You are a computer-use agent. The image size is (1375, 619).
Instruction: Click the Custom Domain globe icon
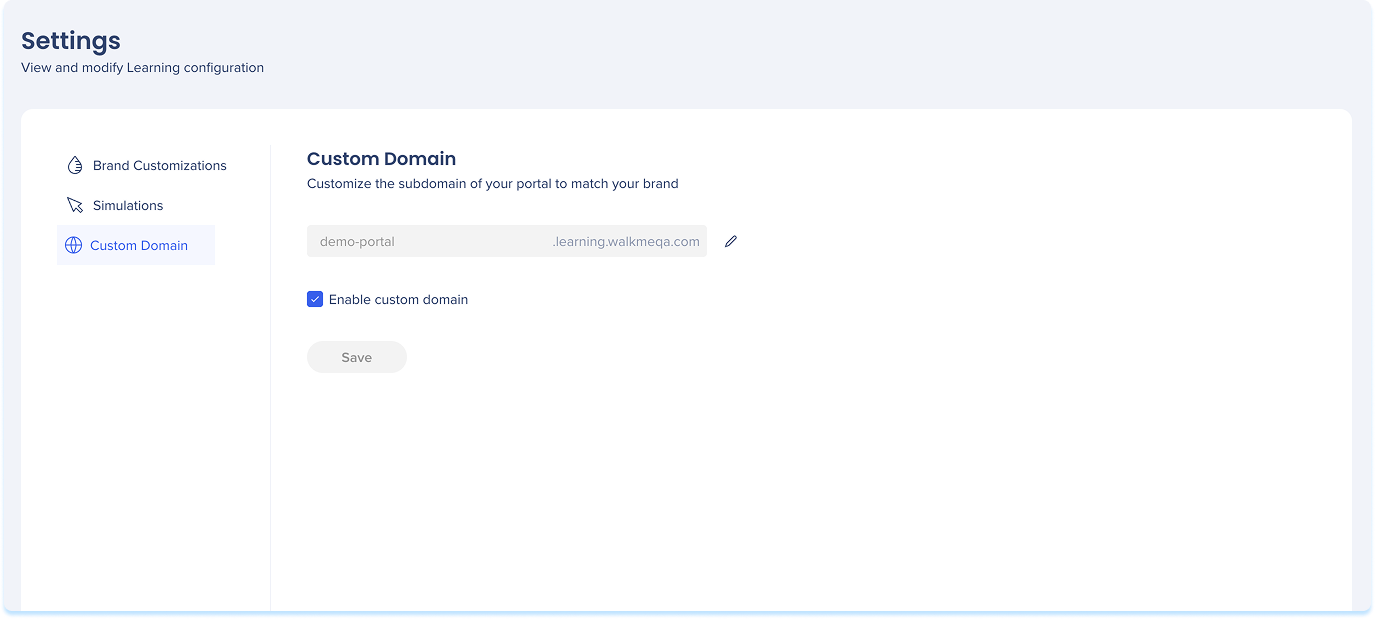point(73,245)
